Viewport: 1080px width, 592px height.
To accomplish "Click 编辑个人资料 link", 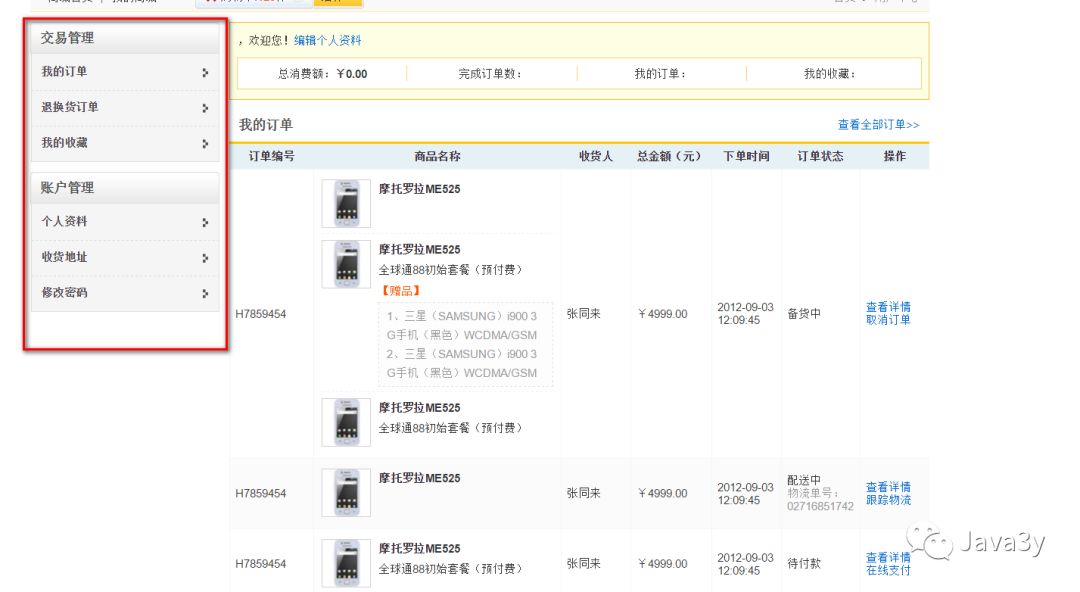I will click(327, 41).
